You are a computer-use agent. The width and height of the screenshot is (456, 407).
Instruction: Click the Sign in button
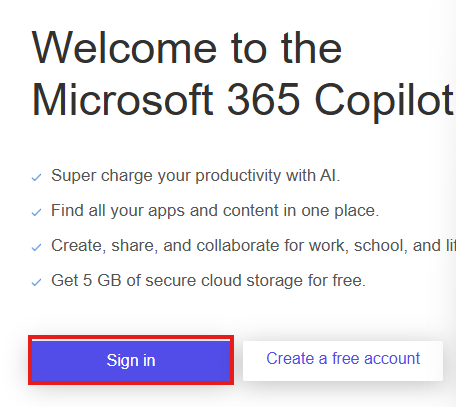[131, 360]
